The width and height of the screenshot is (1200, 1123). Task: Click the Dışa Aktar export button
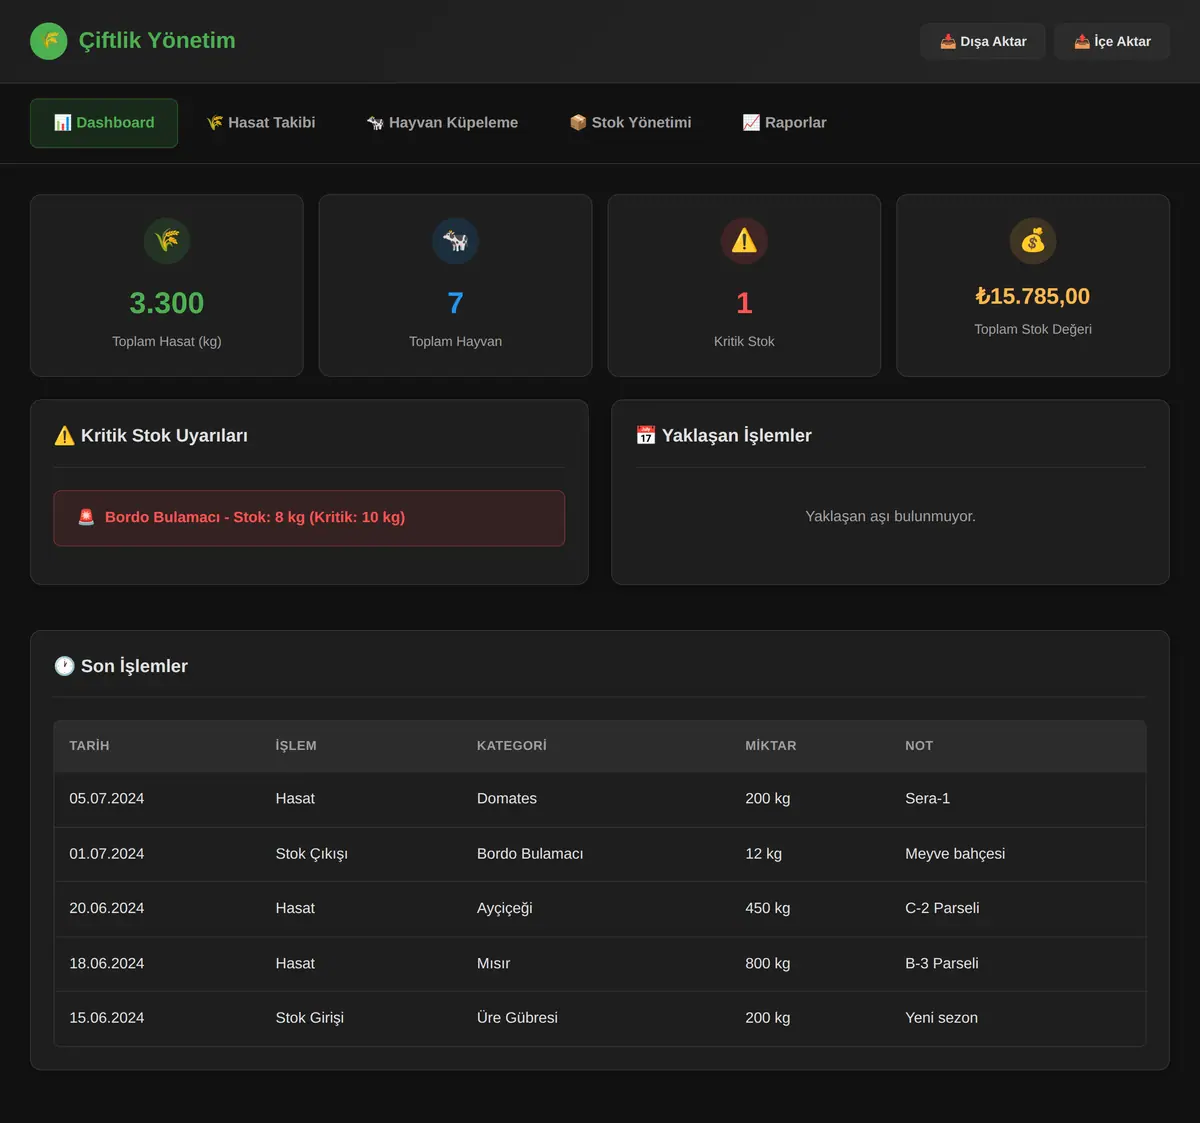click(983, 41)
